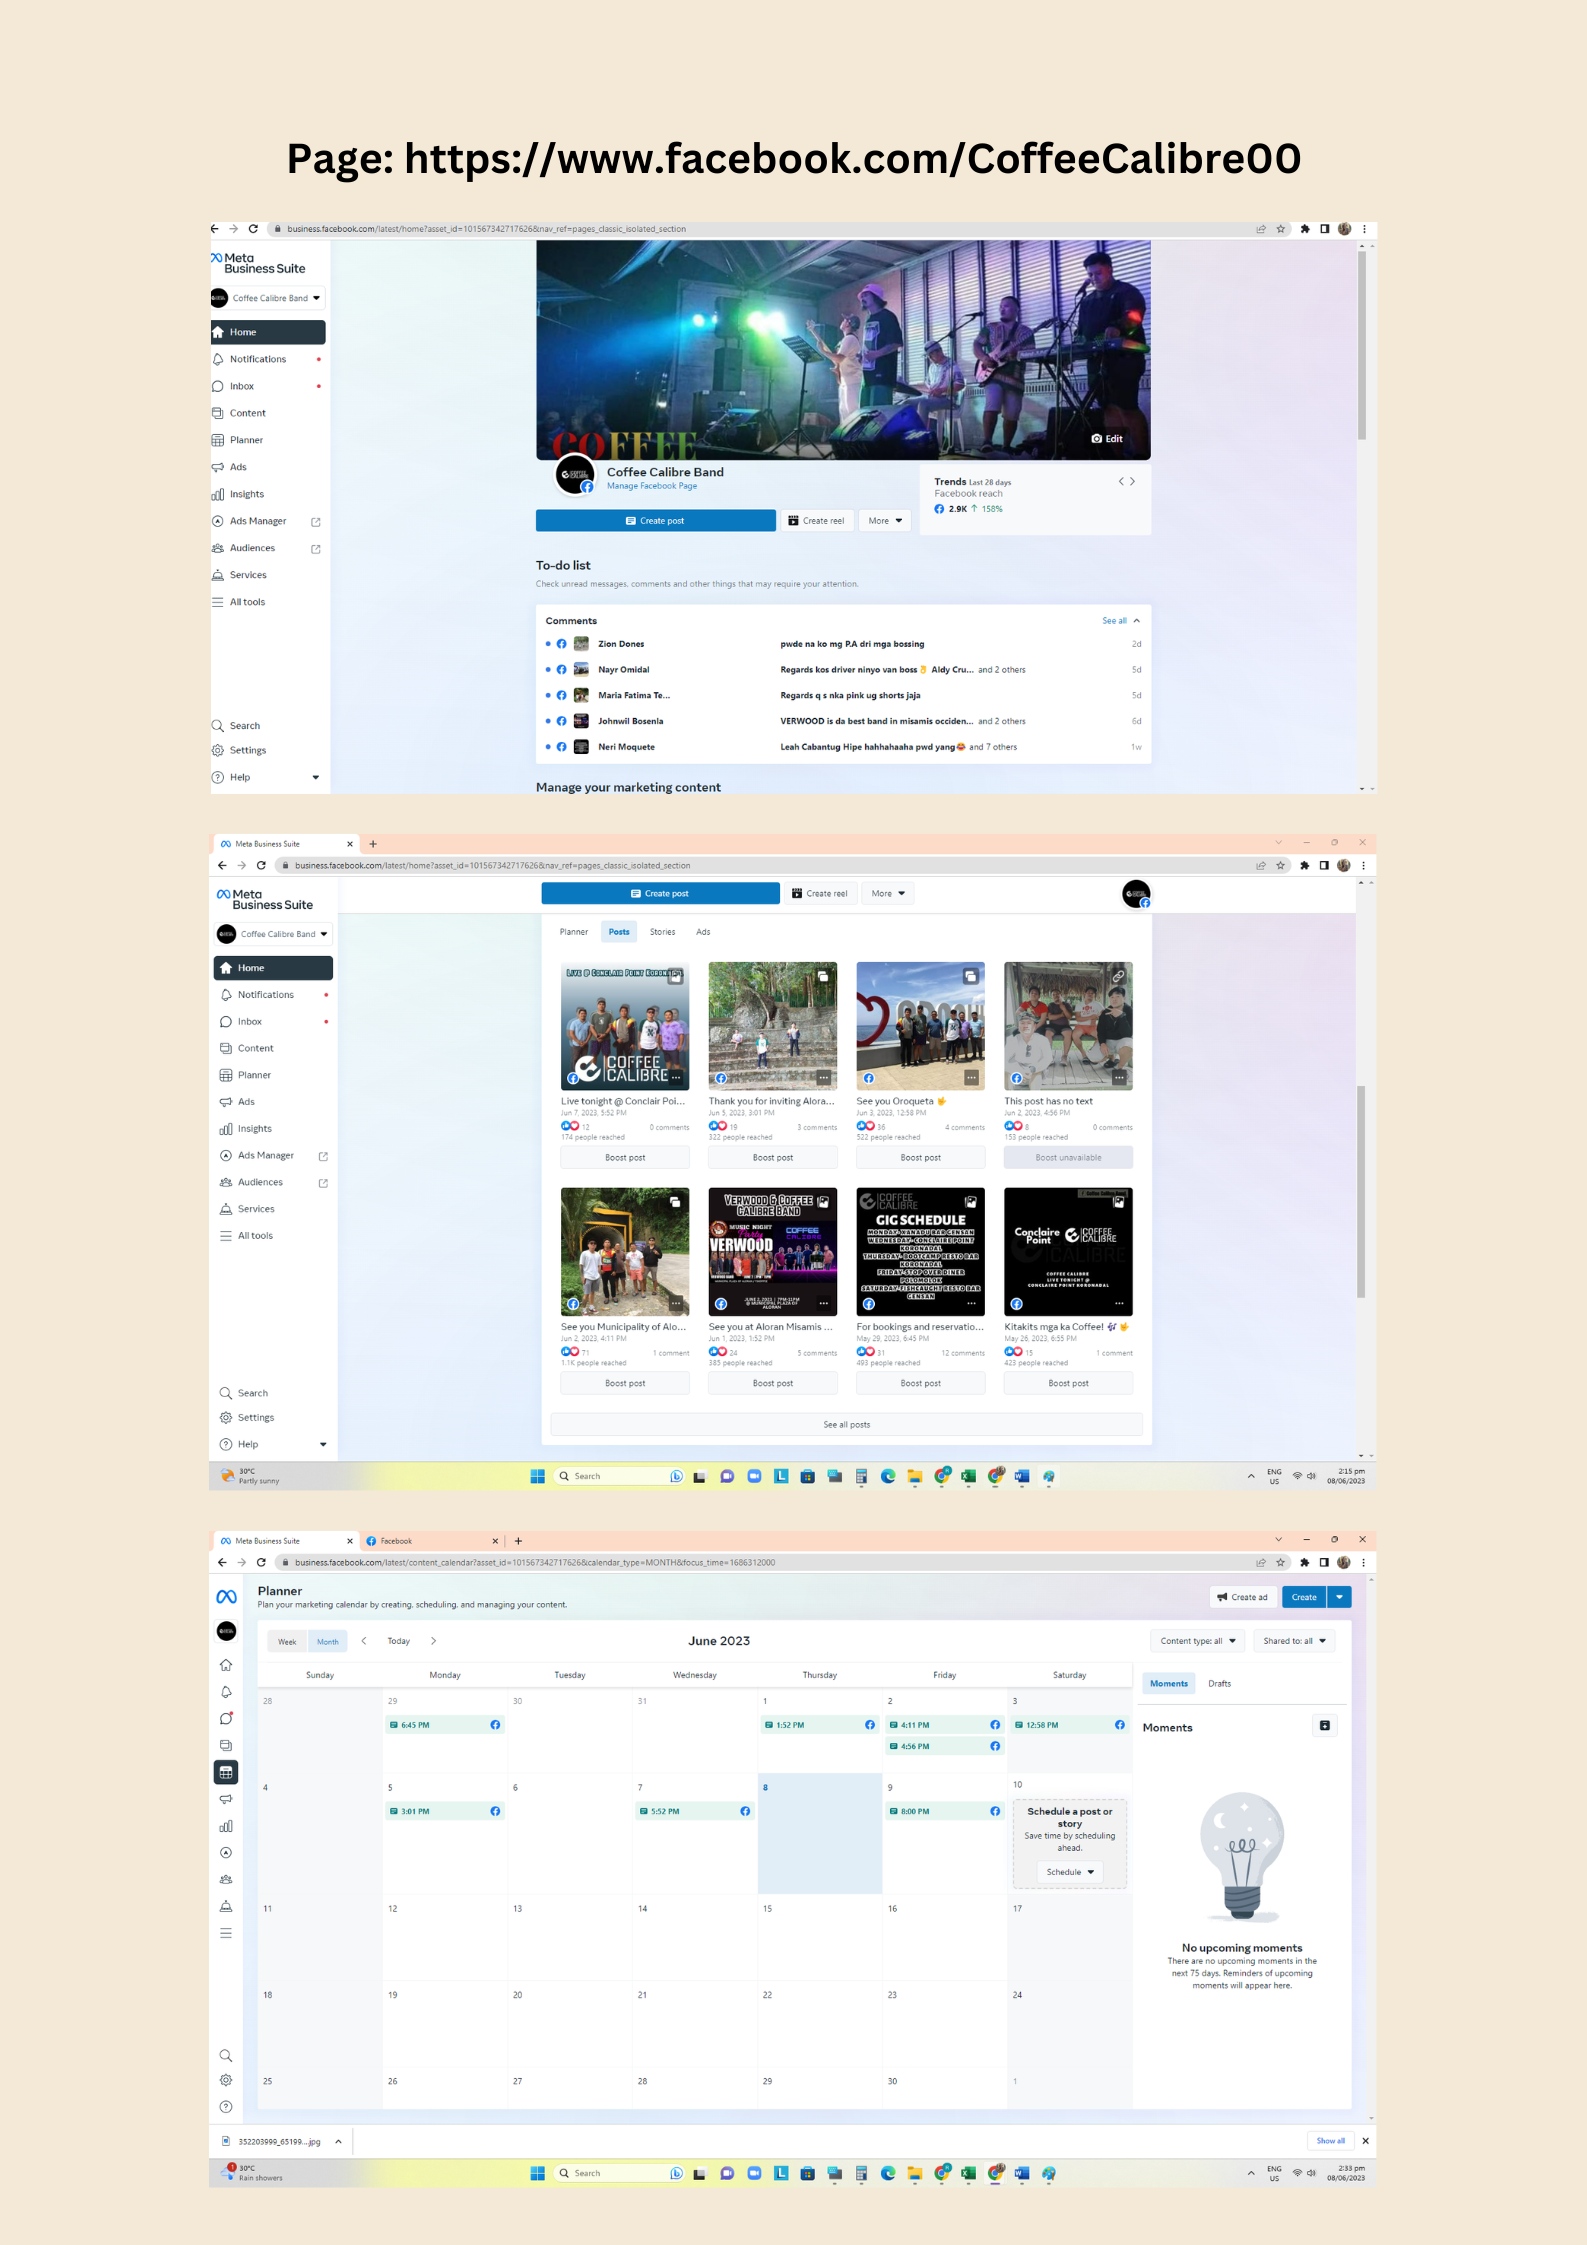Switch to Stories tab above posts grid
1587x2245 pixels.
[662, 932]
